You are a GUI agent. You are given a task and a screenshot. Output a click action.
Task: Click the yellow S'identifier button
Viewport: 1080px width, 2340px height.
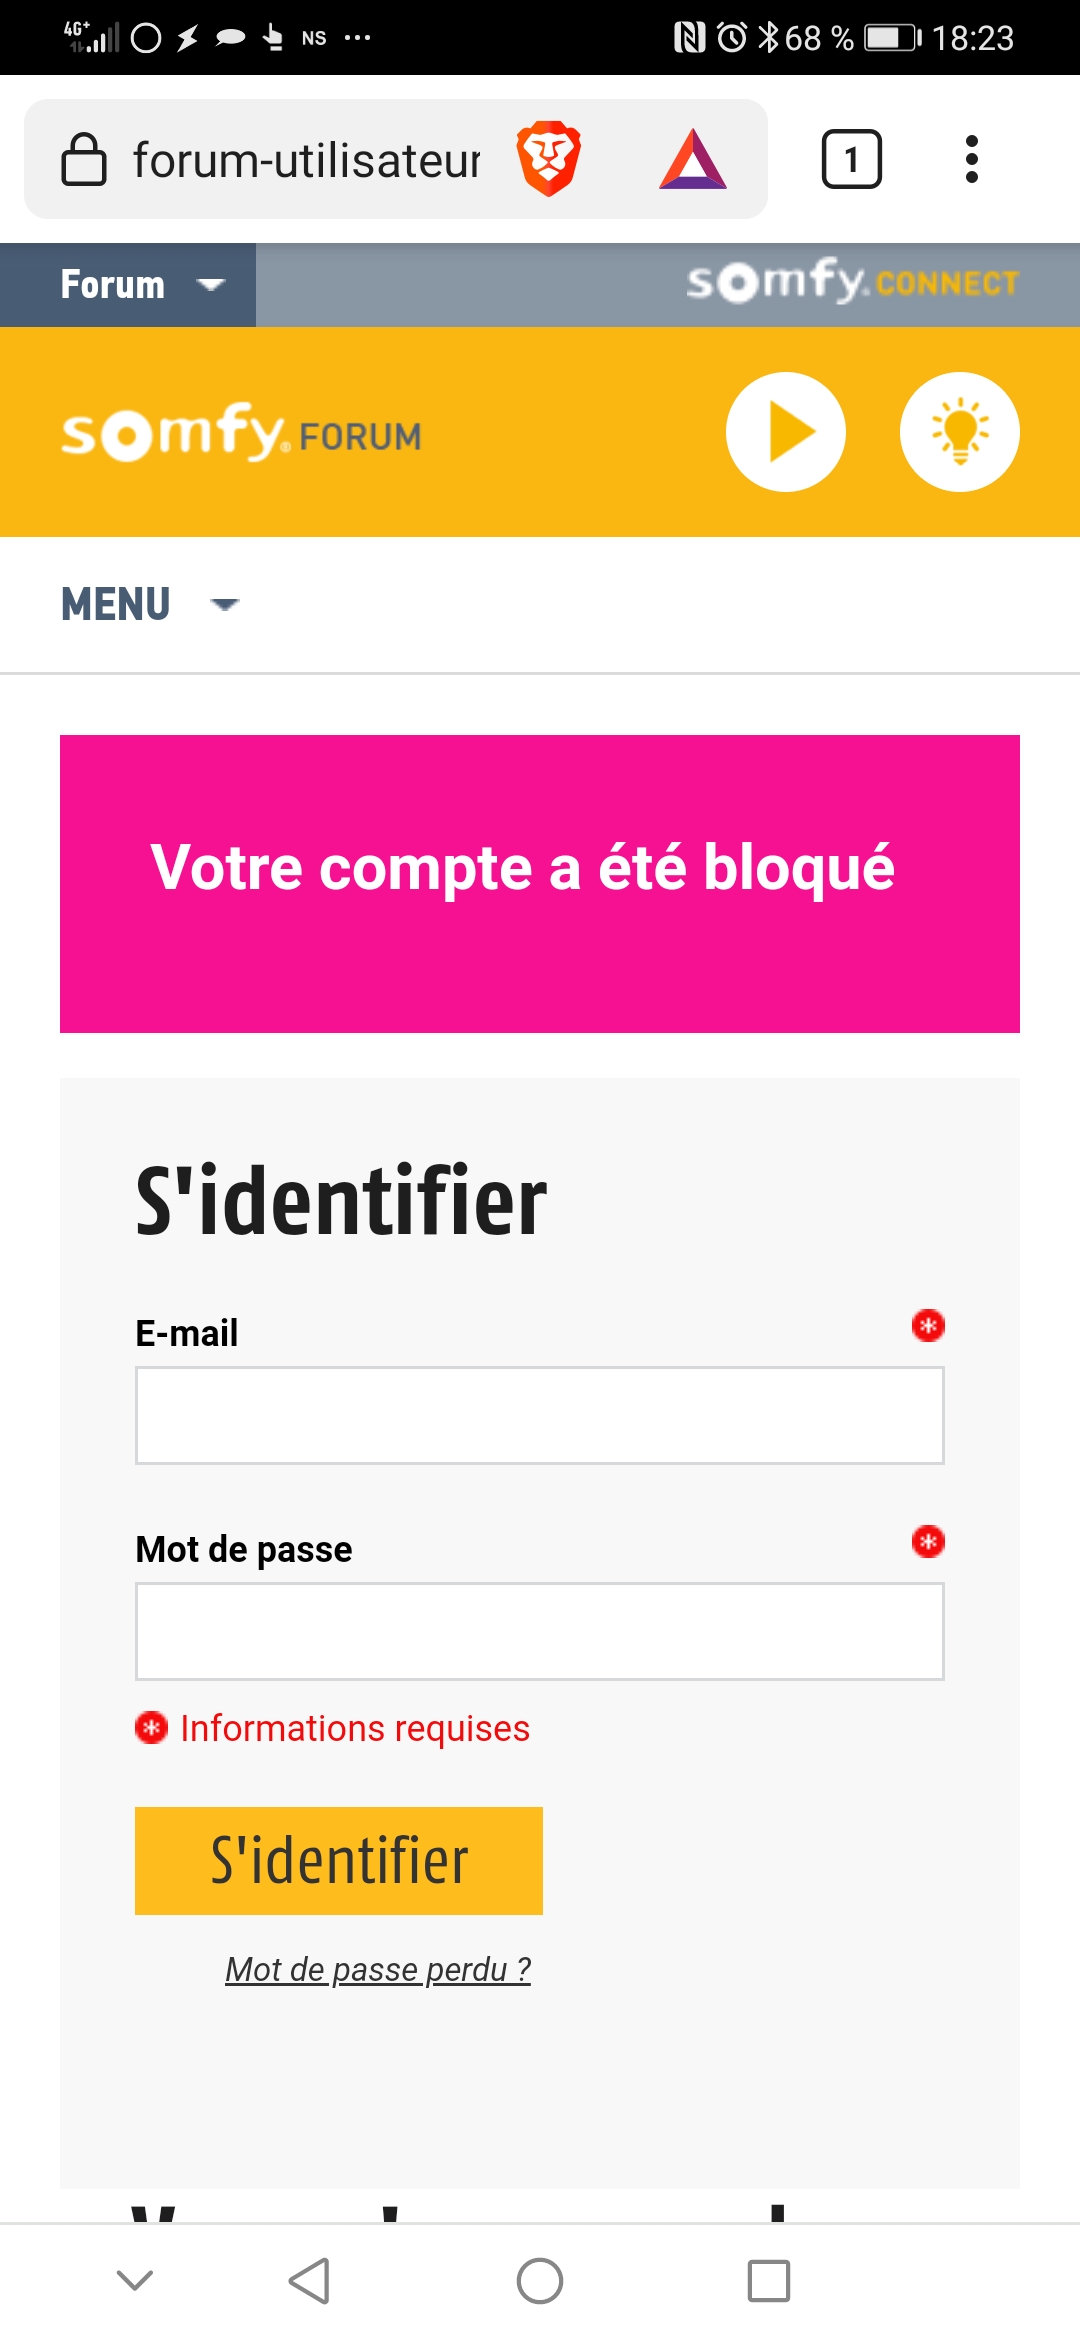pyautogui.click(x=339, y=1861)
